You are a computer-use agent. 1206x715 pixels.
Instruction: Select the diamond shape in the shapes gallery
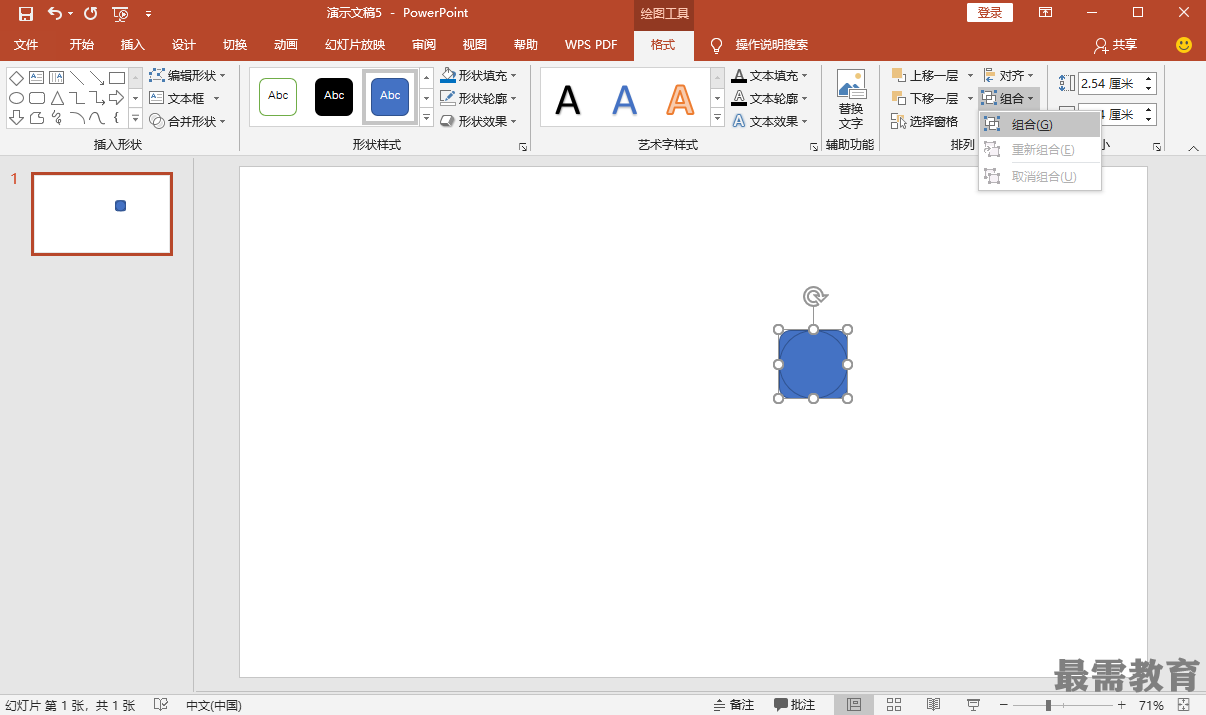pos(16,77)
